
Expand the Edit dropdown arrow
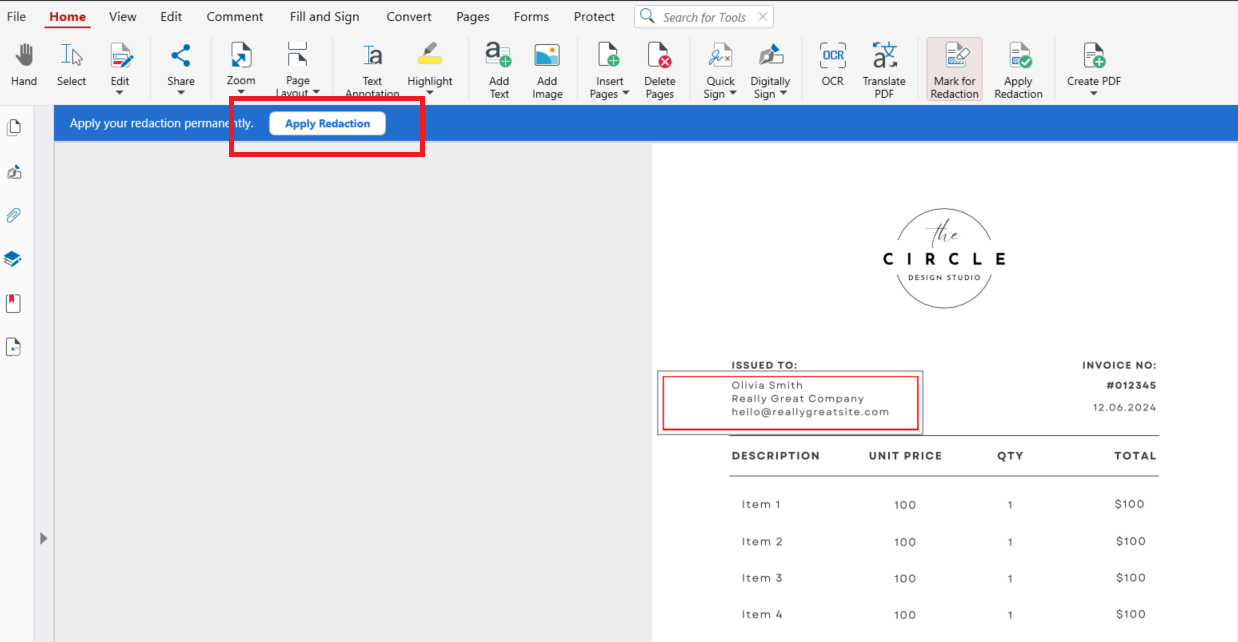(x=120, y=93)
